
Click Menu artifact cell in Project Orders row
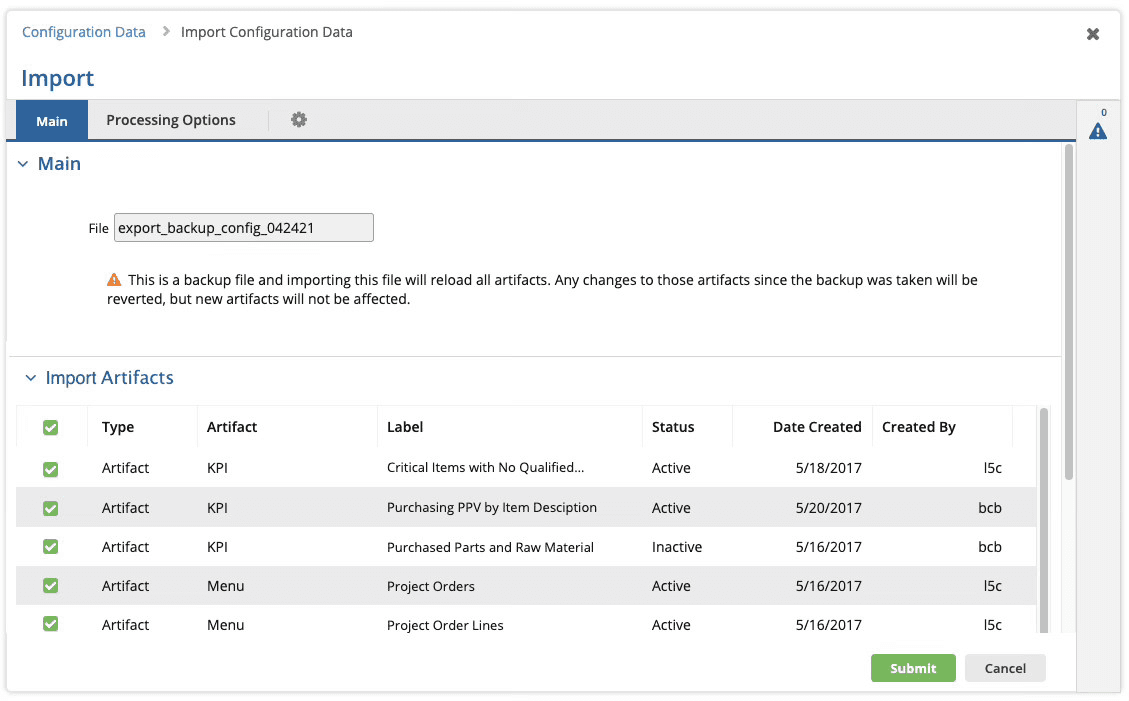[x=225, y=586]
